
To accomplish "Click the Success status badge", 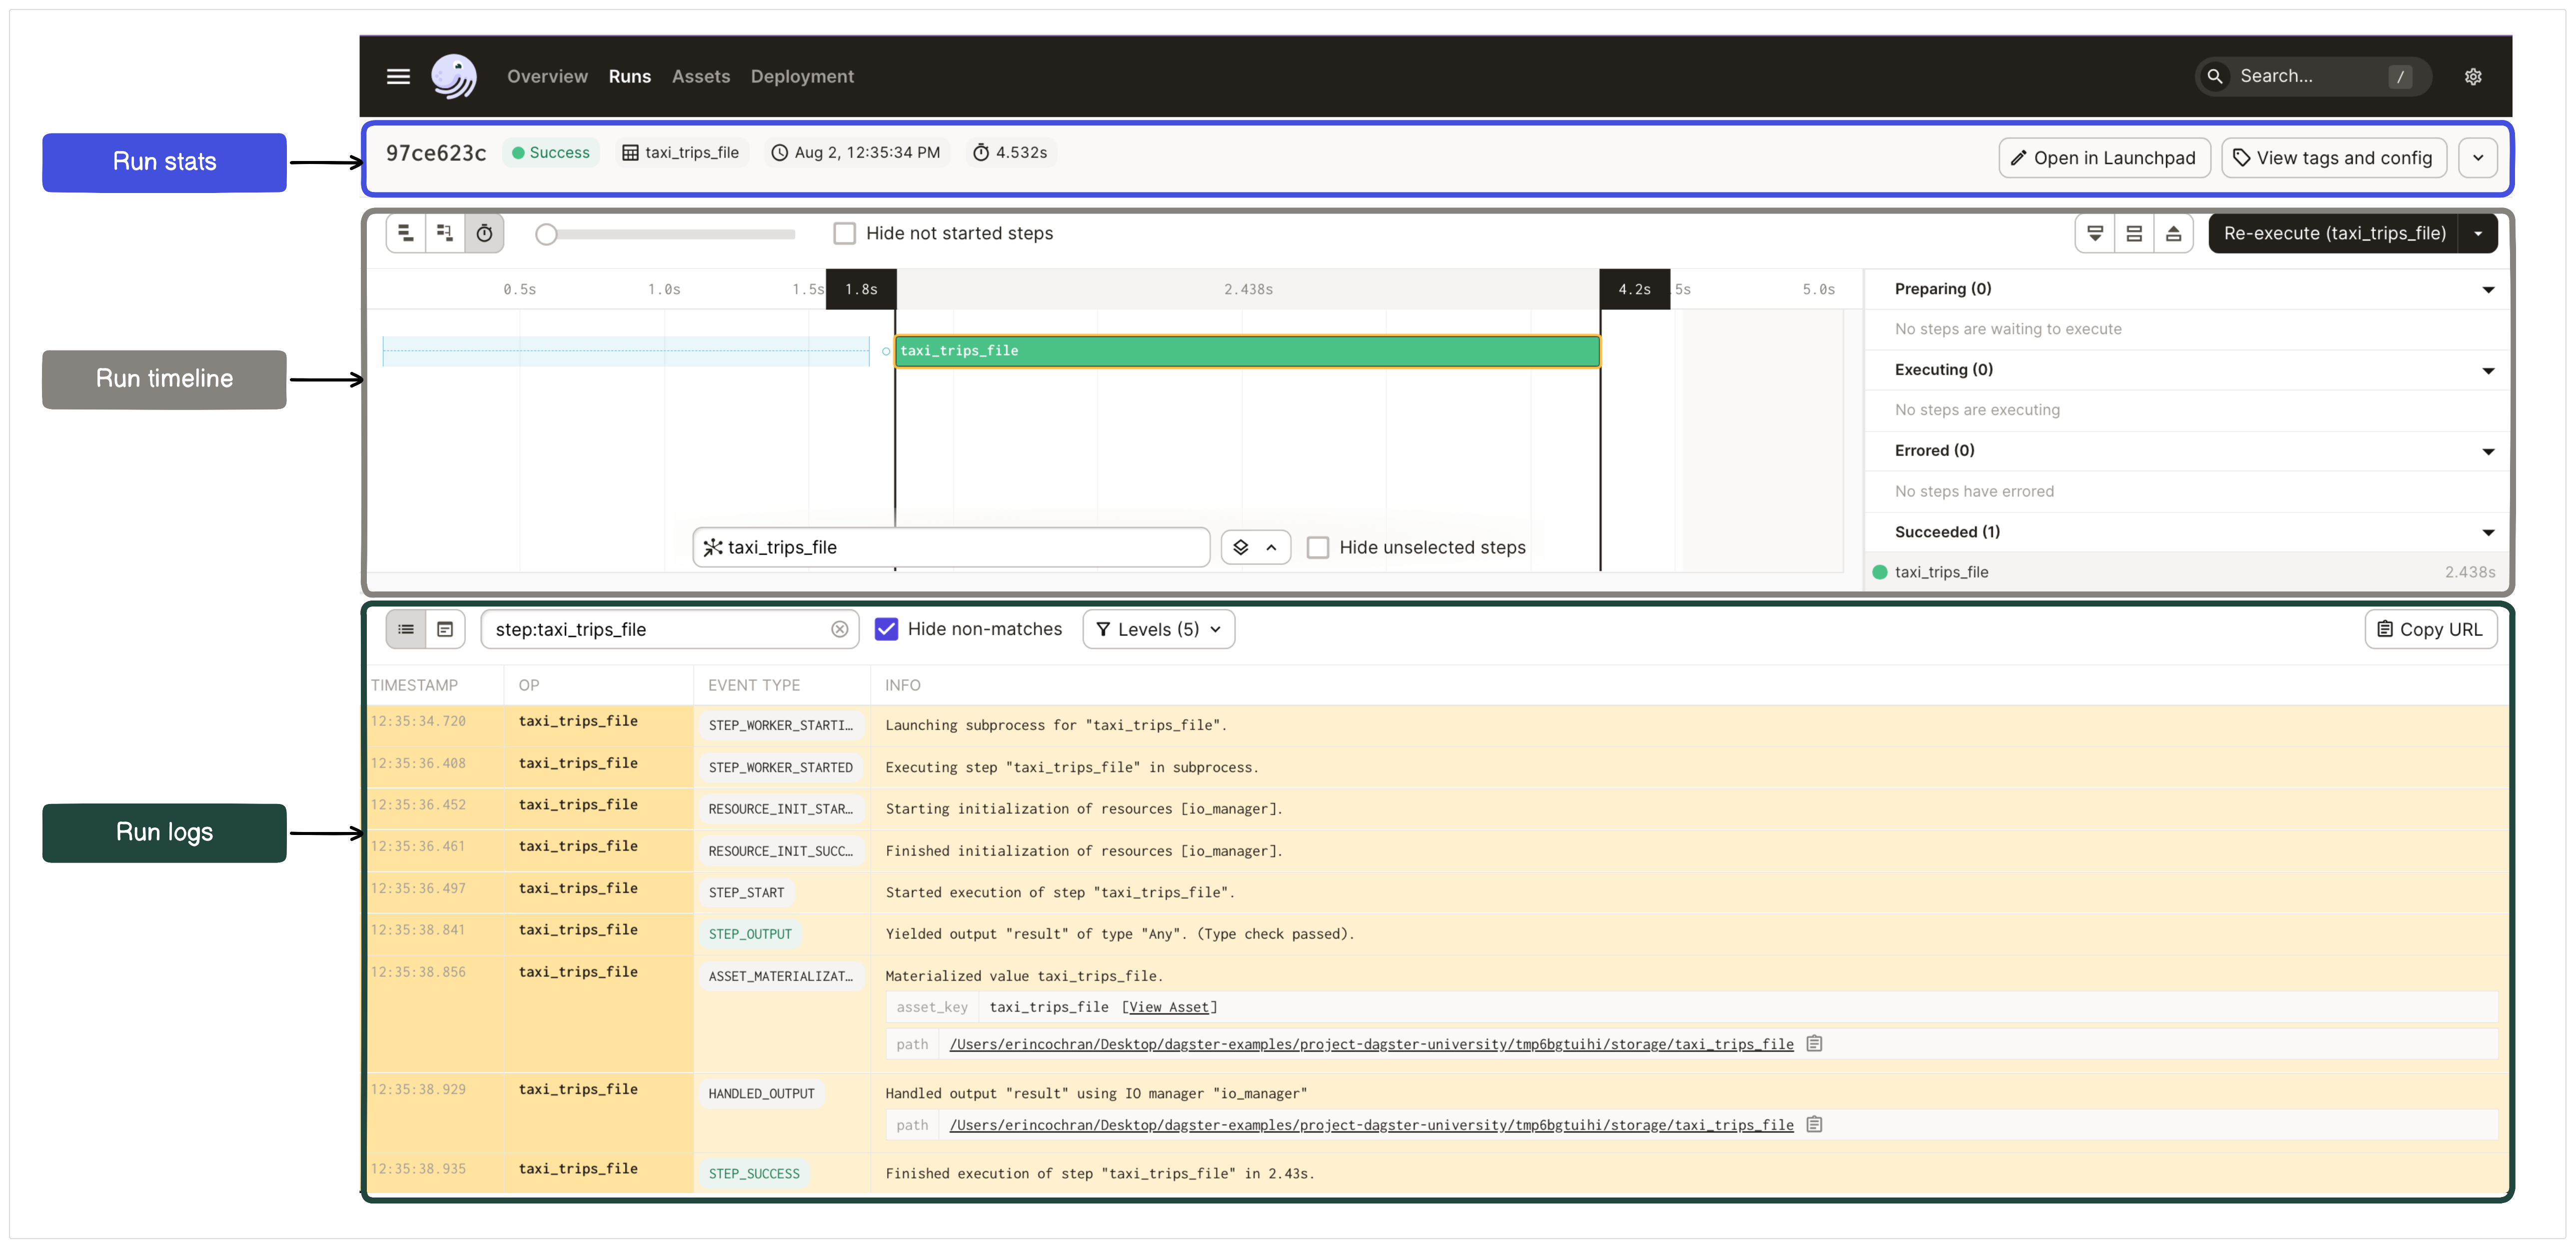I will (550, 153).
